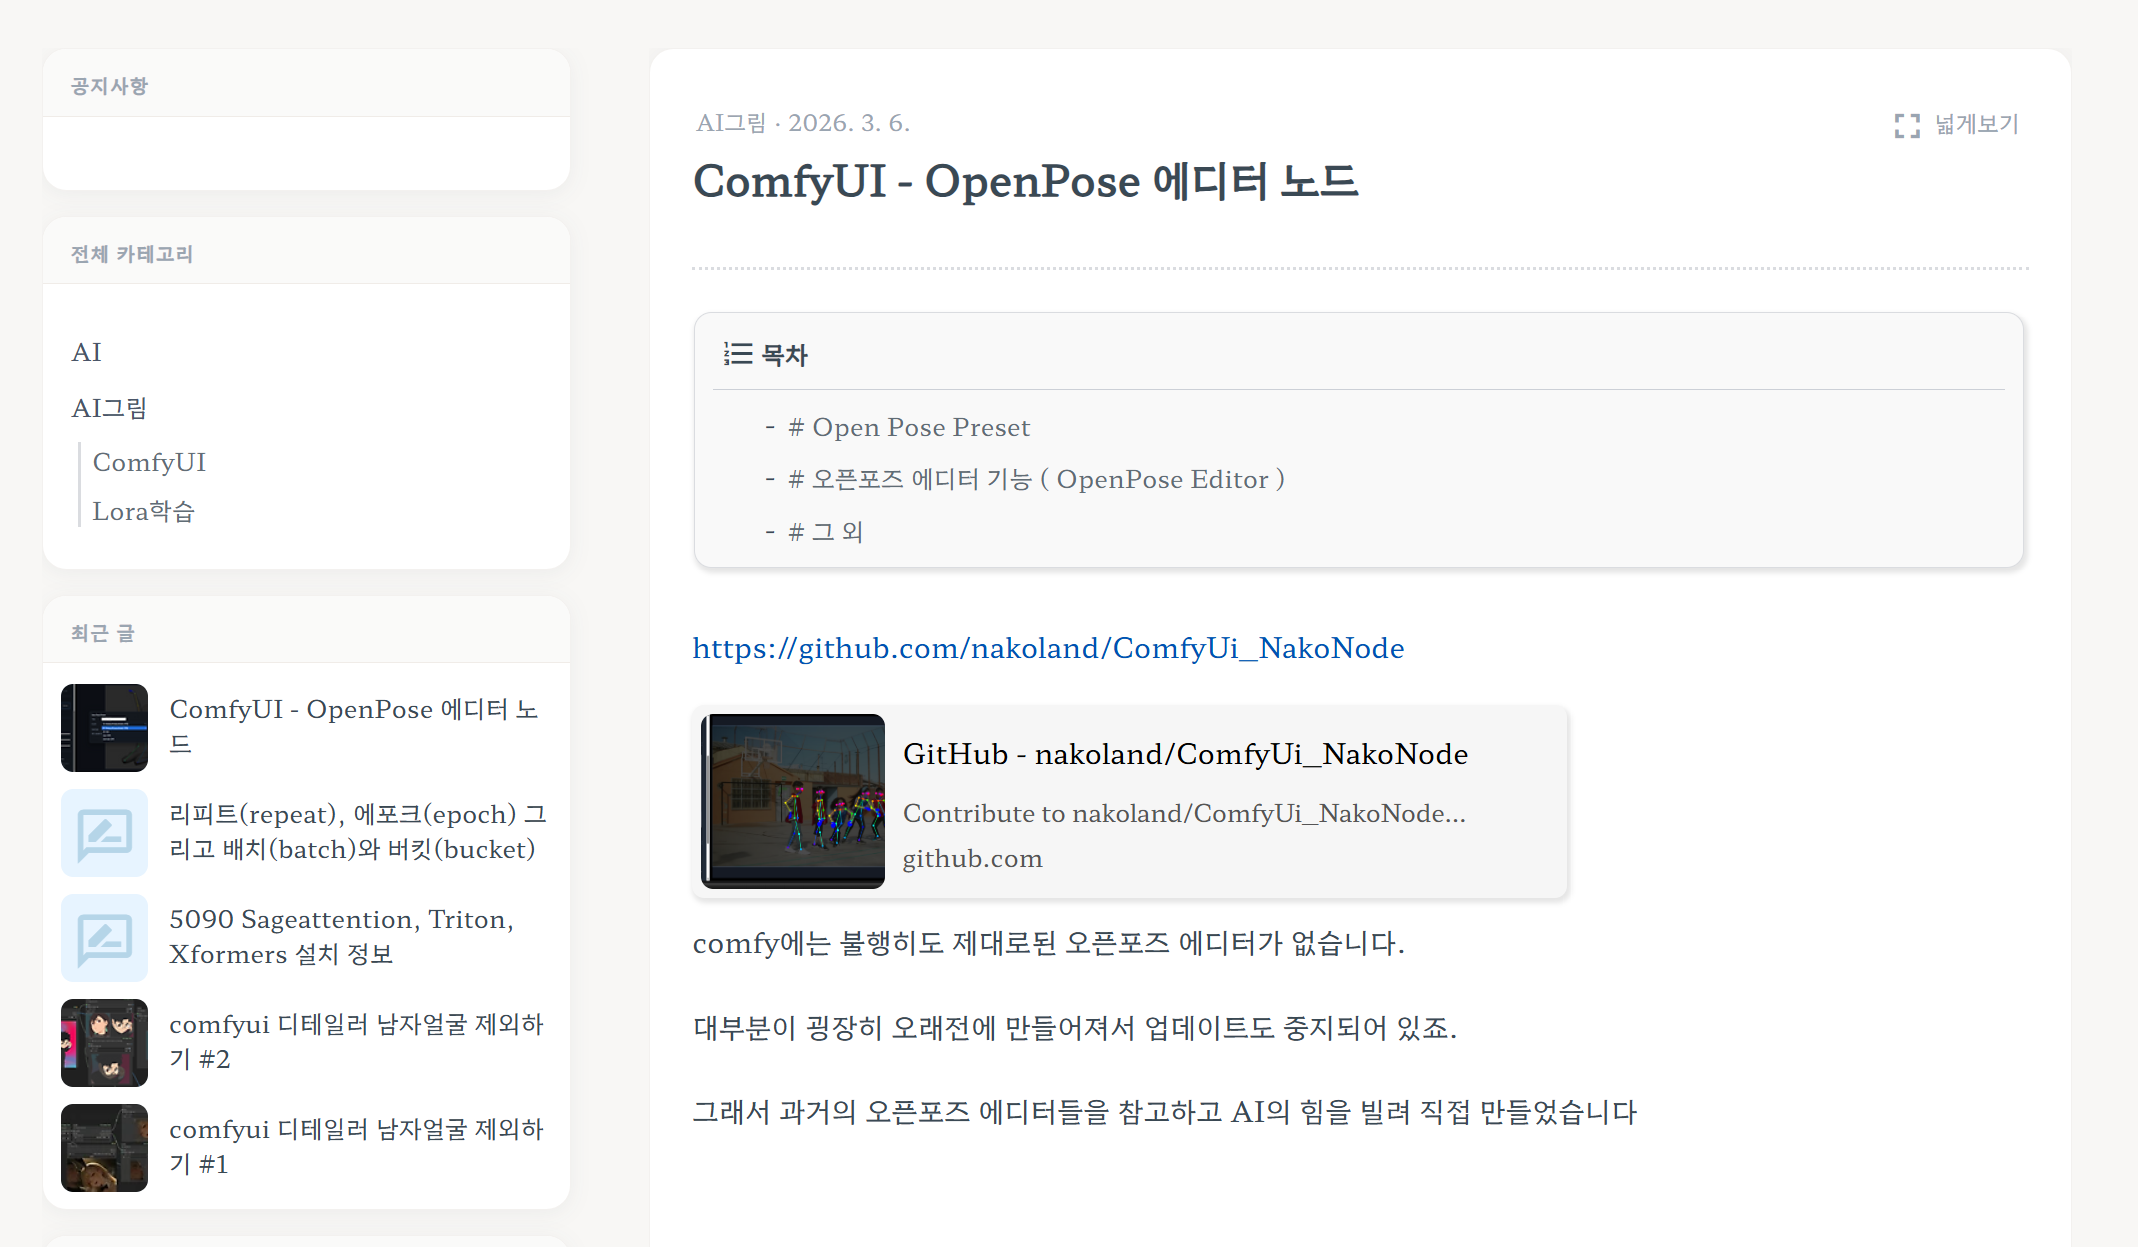2138x1247 pixels.
Task: Click the 목차 list icon
Action: (738, 354)
